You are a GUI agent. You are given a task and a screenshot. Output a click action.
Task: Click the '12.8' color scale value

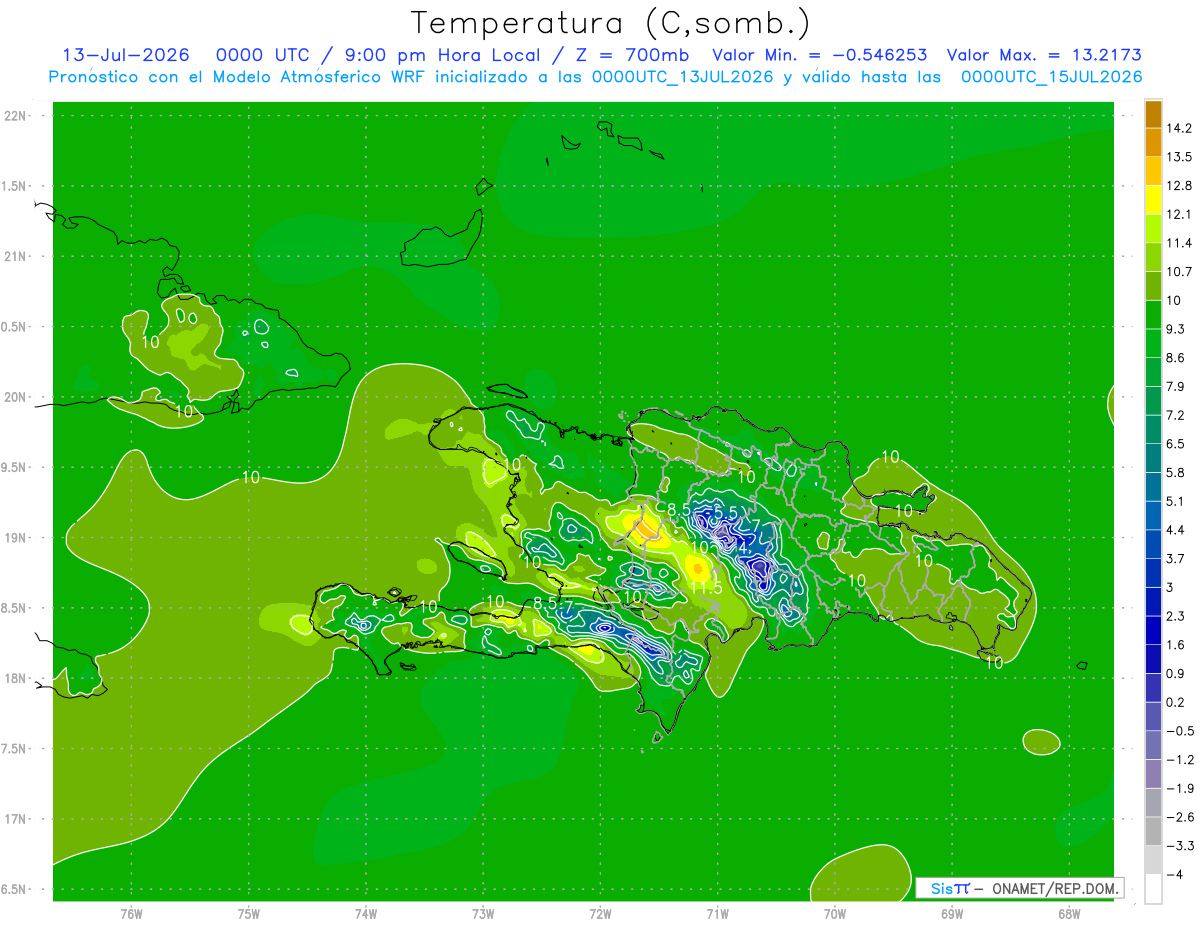pyautogui.click(x=1179, y=186)
